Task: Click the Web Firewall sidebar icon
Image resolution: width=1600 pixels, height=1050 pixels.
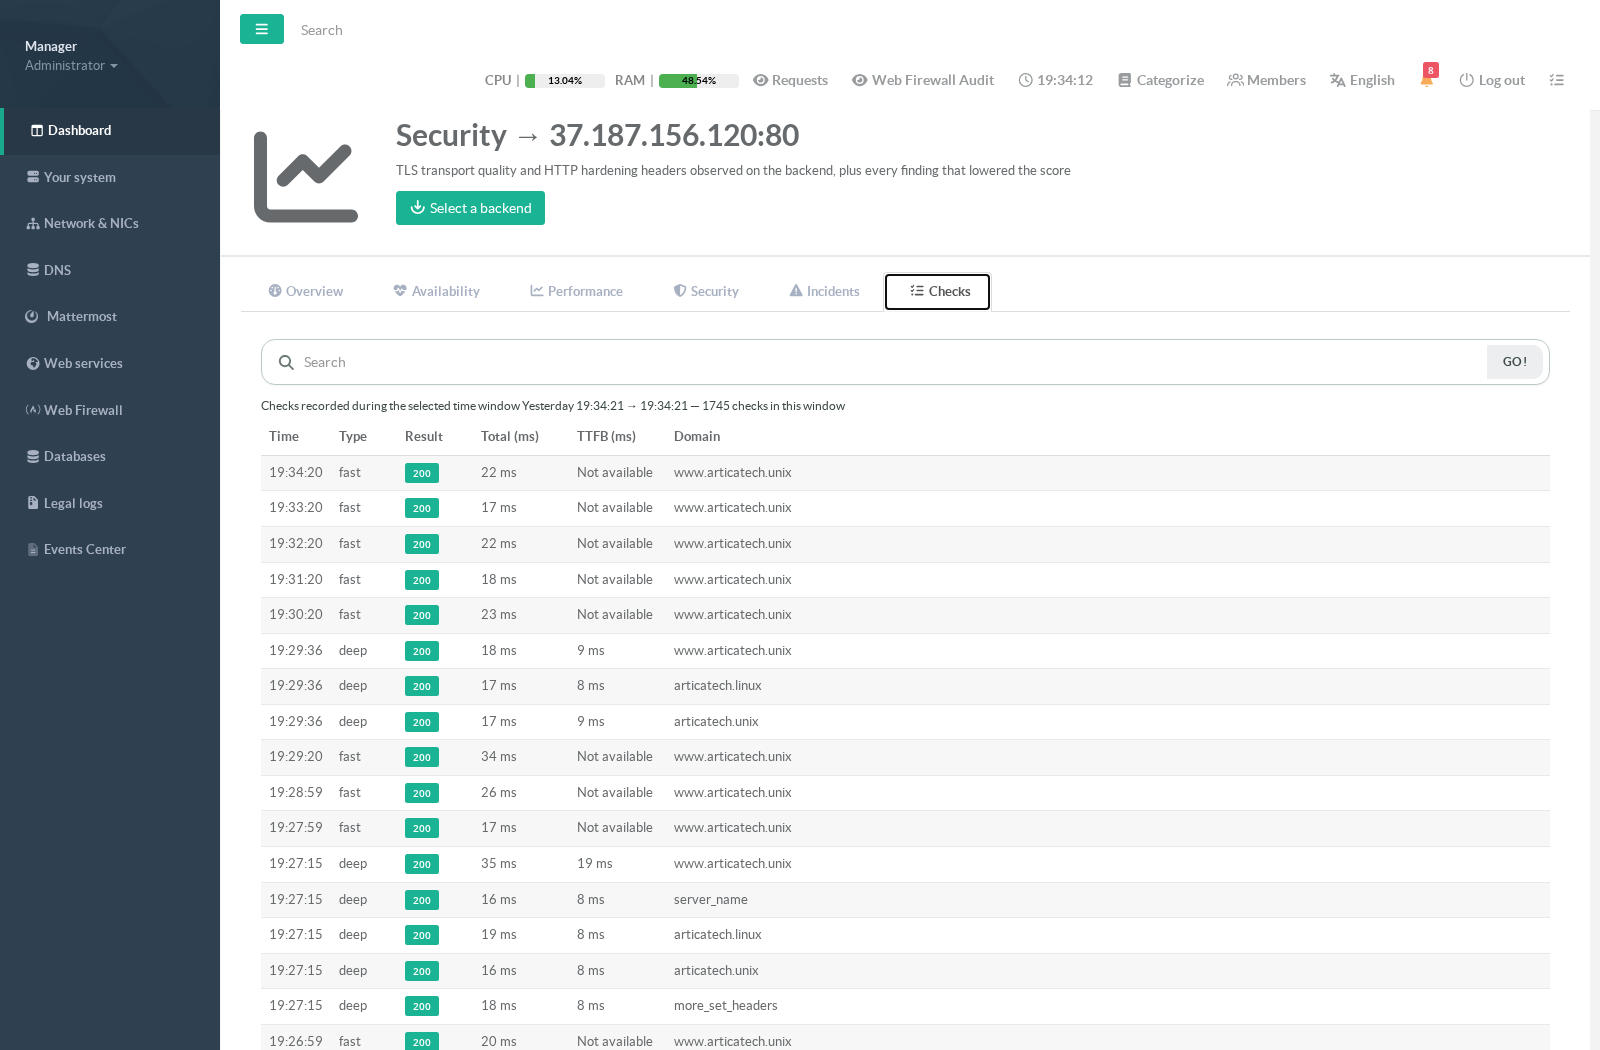Action: click(33, 410)
